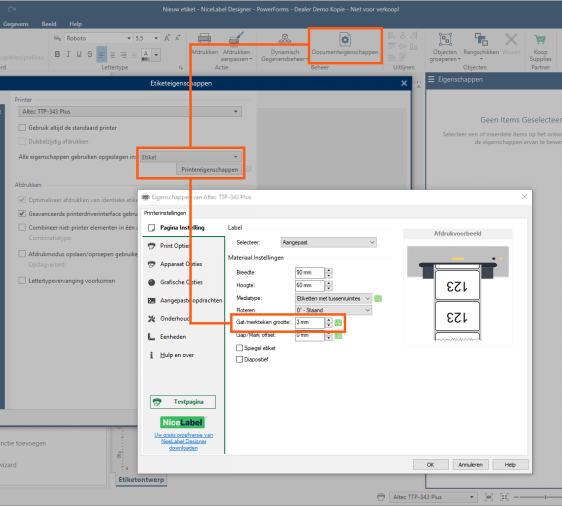Click the font color A icon
562x506 pixels.
tap(146, 54)
